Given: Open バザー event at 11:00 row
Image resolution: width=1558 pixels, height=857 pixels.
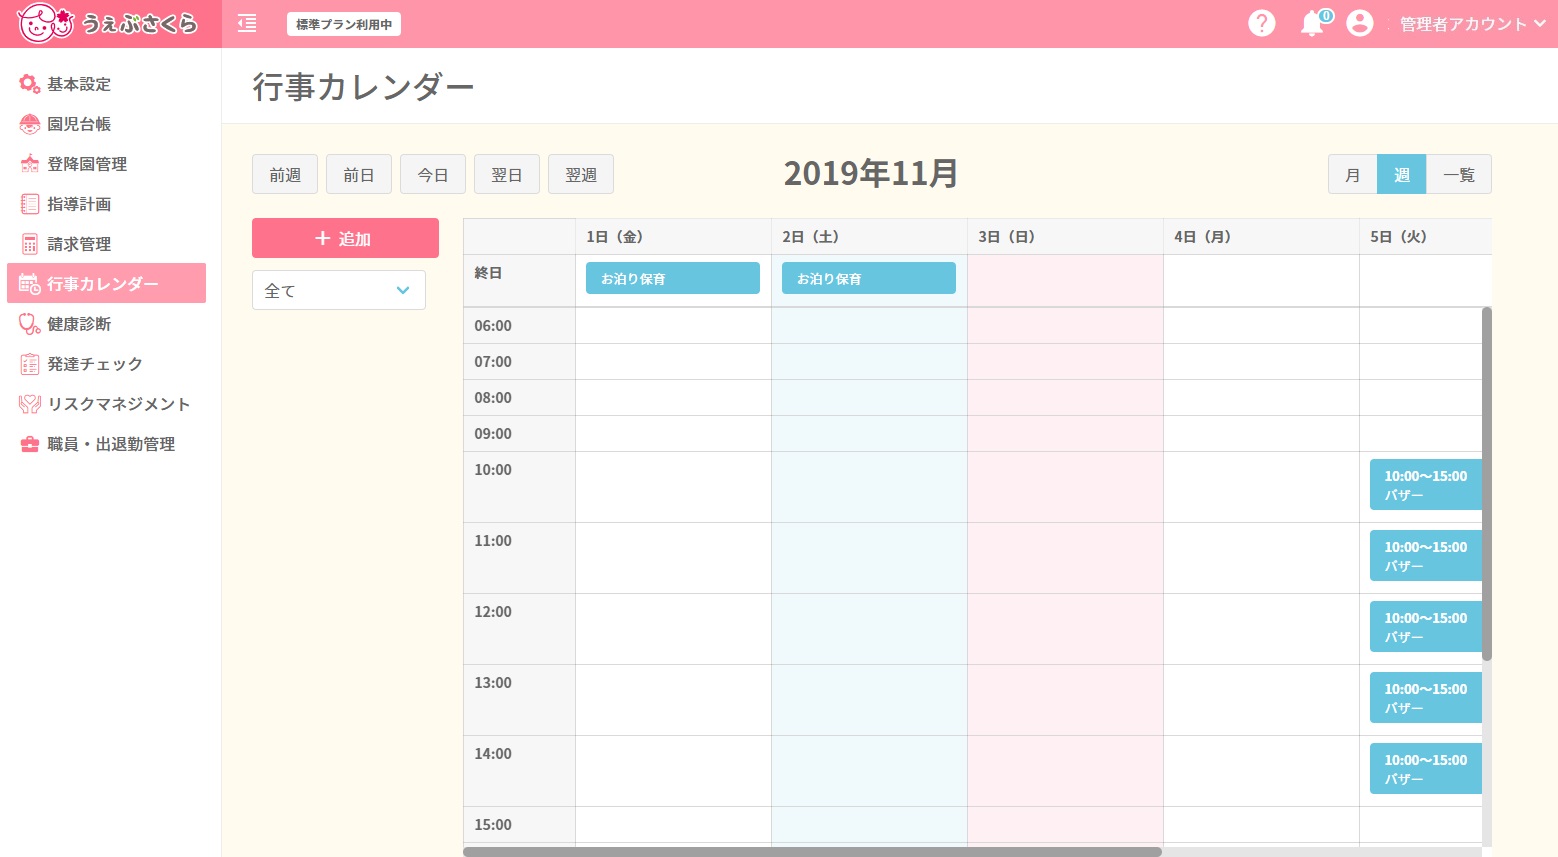Looking at the screenshot, I should click(x=1425, y=556).
